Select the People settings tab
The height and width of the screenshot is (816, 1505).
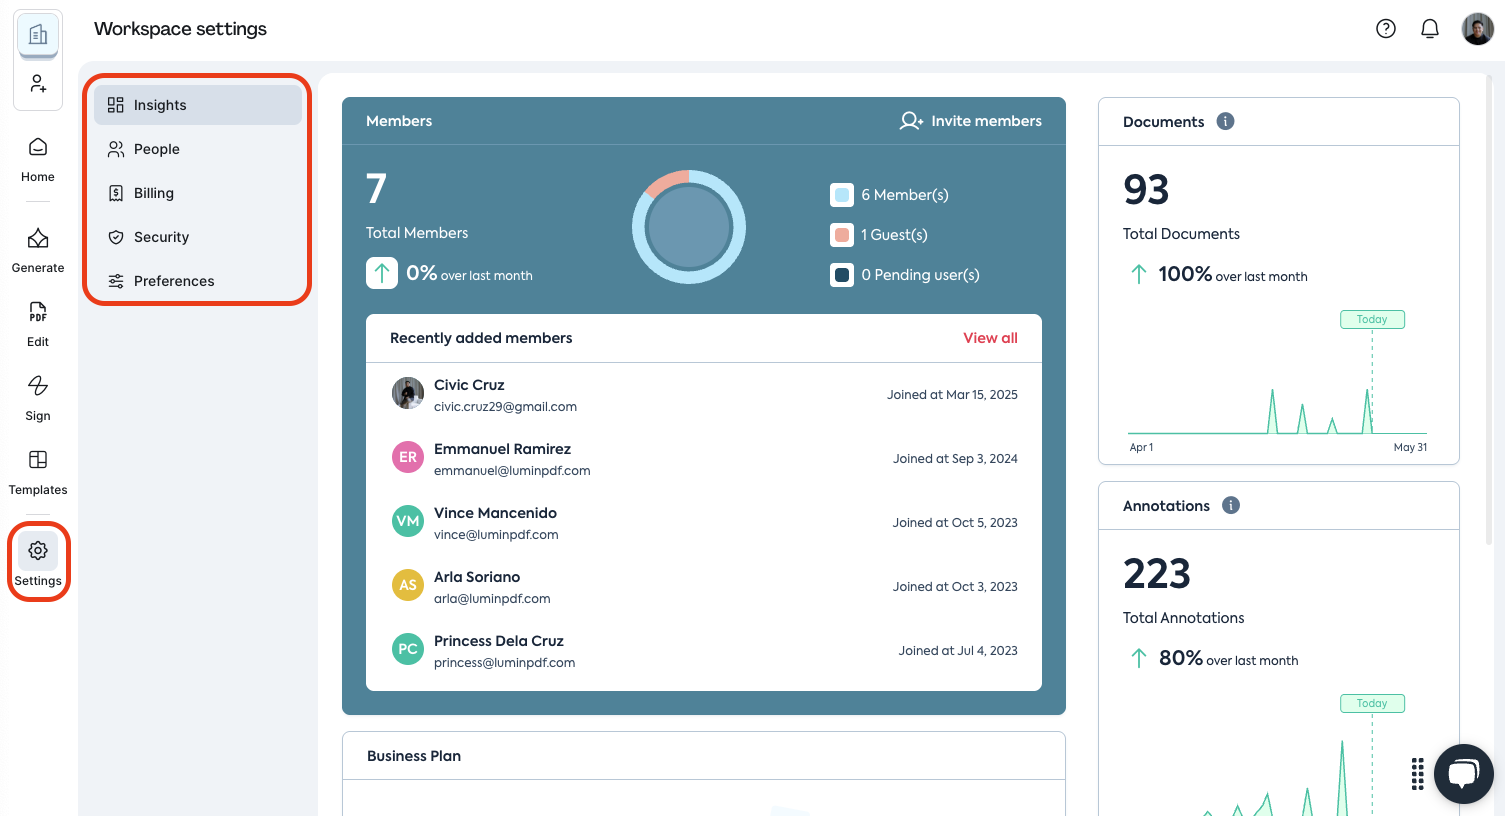[157, 149]
